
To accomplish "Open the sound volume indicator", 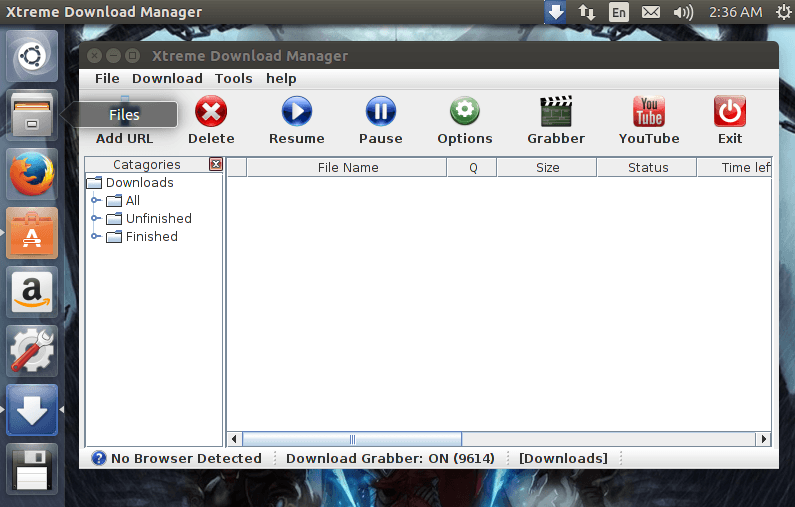I will pyautogui.click(x=683, y=12).
